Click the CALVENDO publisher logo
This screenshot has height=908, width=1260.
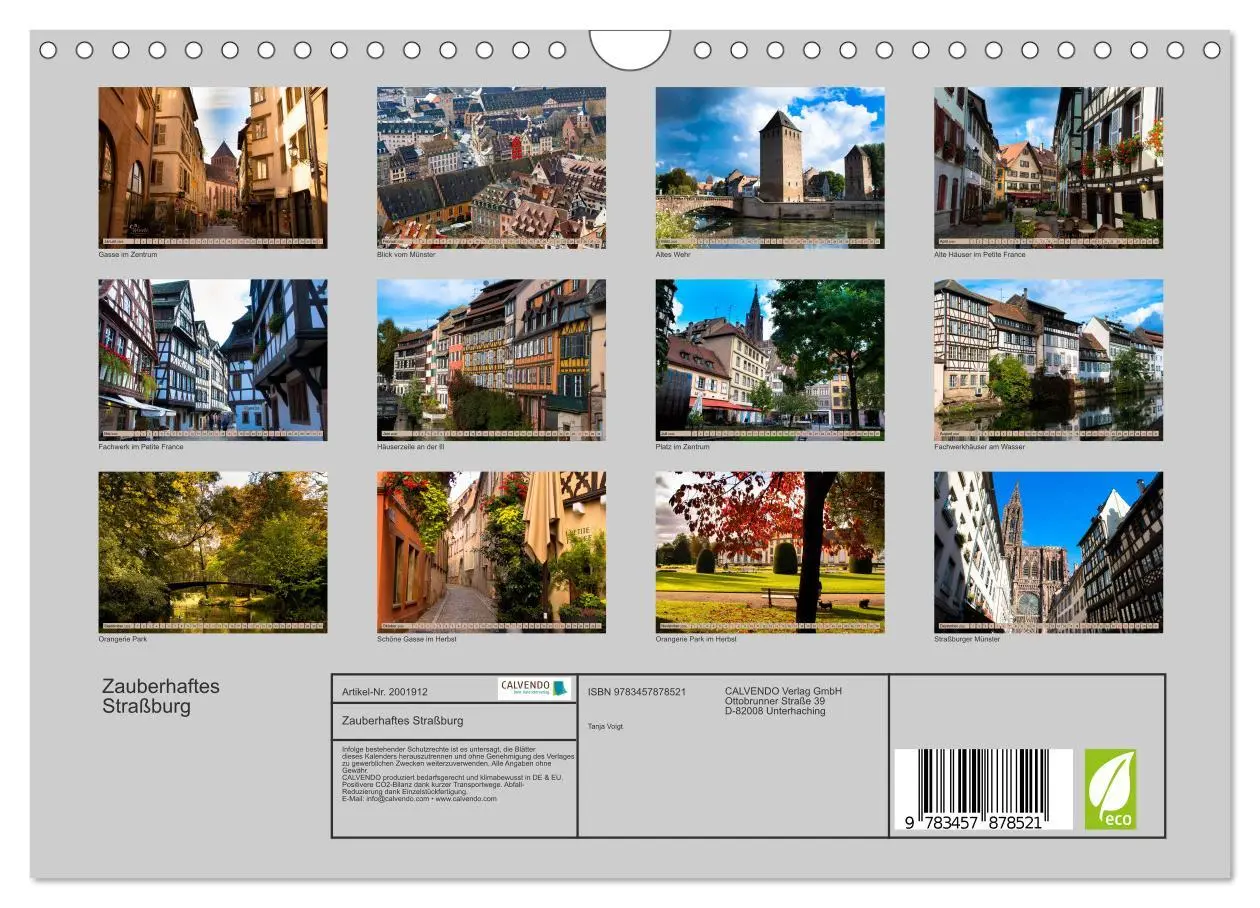[528, 690]
